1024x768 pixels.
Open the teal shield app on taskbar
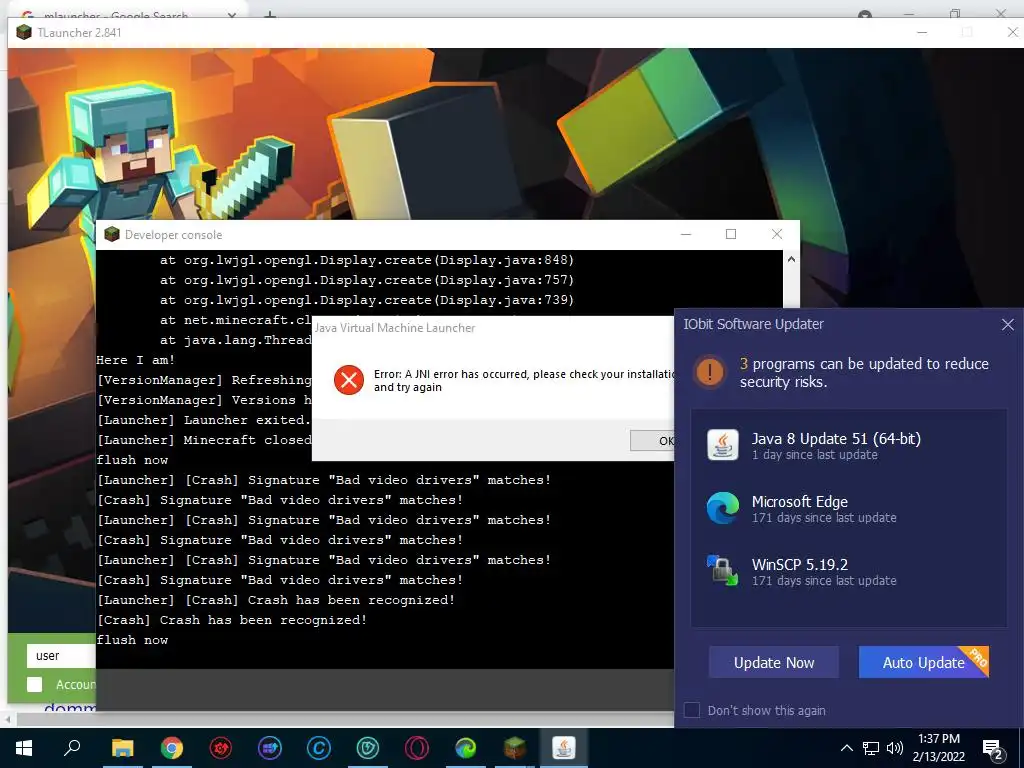tap(368, 748)
